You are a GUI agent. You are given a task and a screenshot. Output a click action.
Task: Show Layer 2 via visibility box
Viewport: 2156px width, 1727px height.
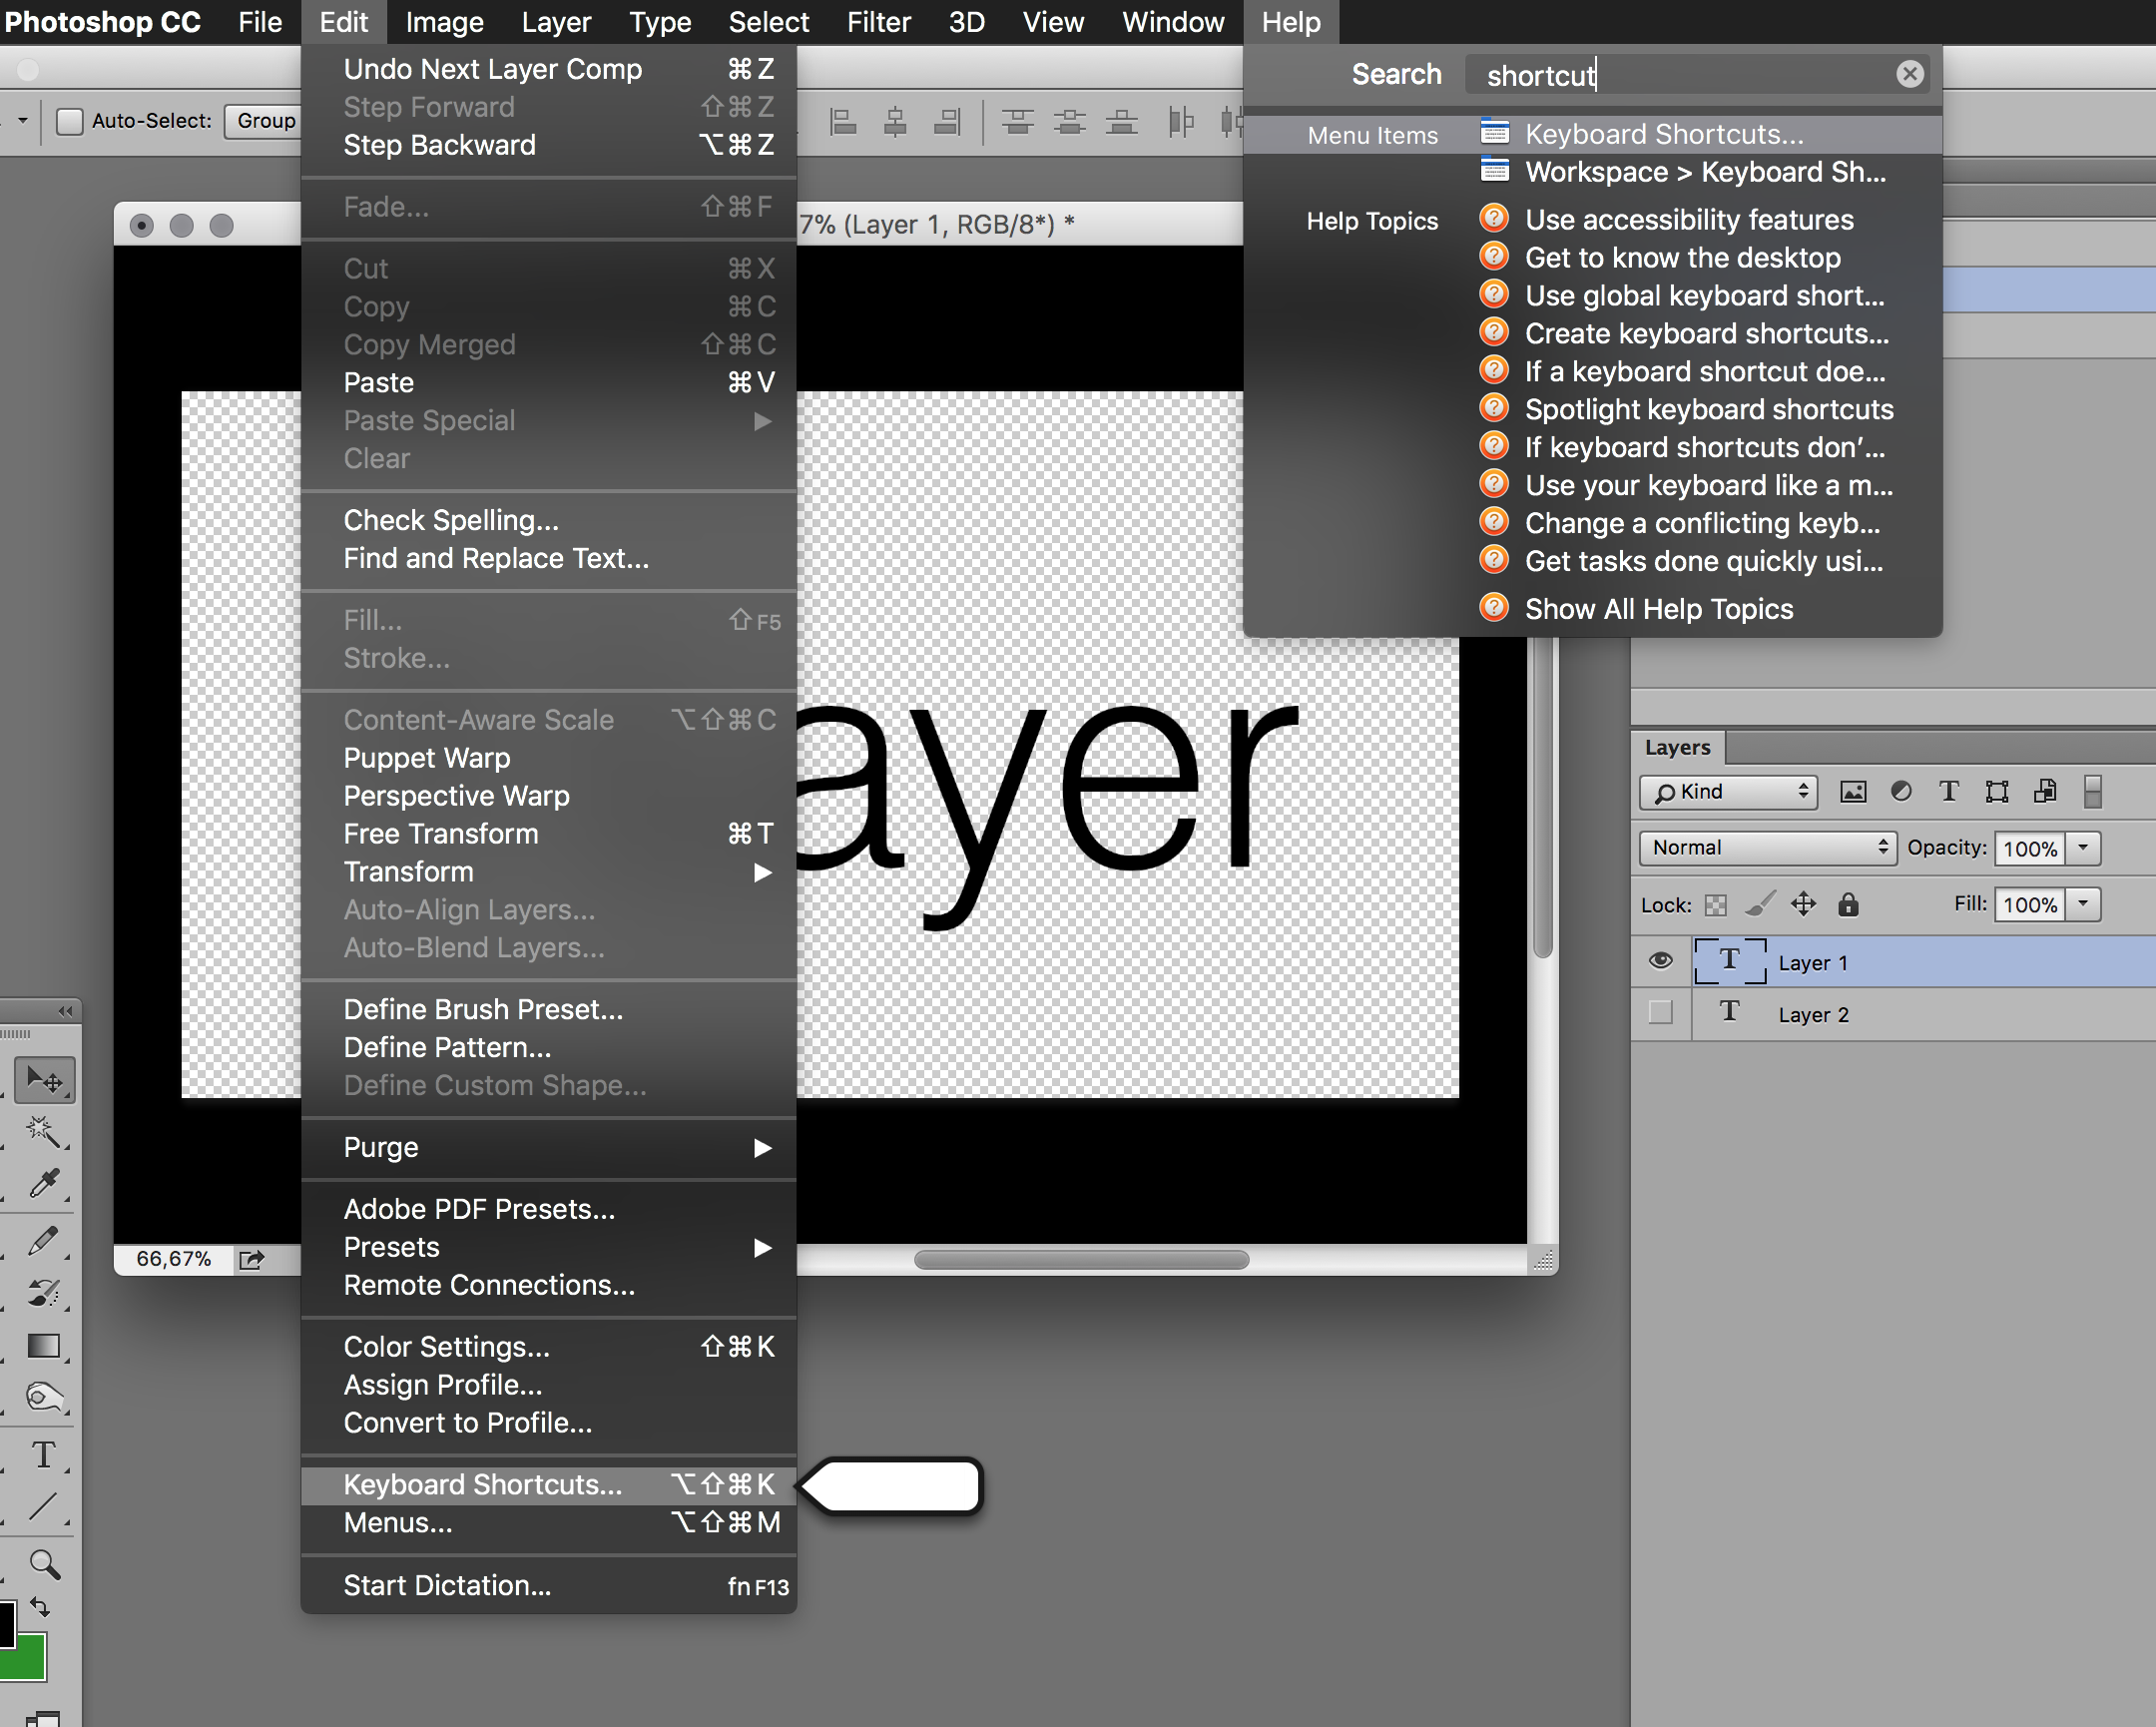point(1660,1013)
